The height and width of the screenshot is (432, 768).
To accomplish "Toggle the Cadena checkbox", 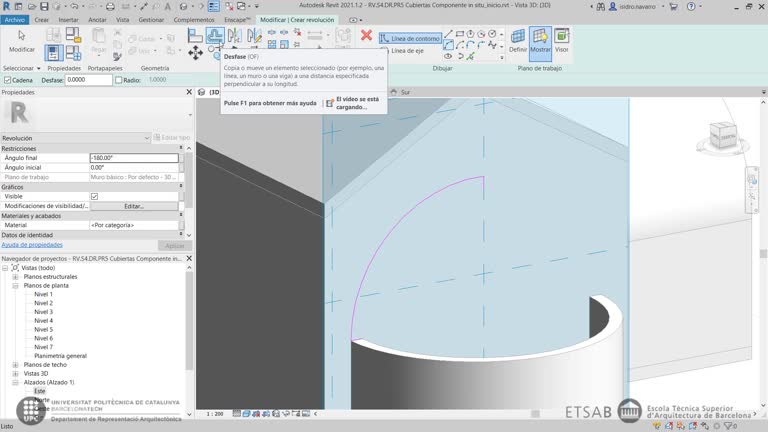I will click(8, 80).
